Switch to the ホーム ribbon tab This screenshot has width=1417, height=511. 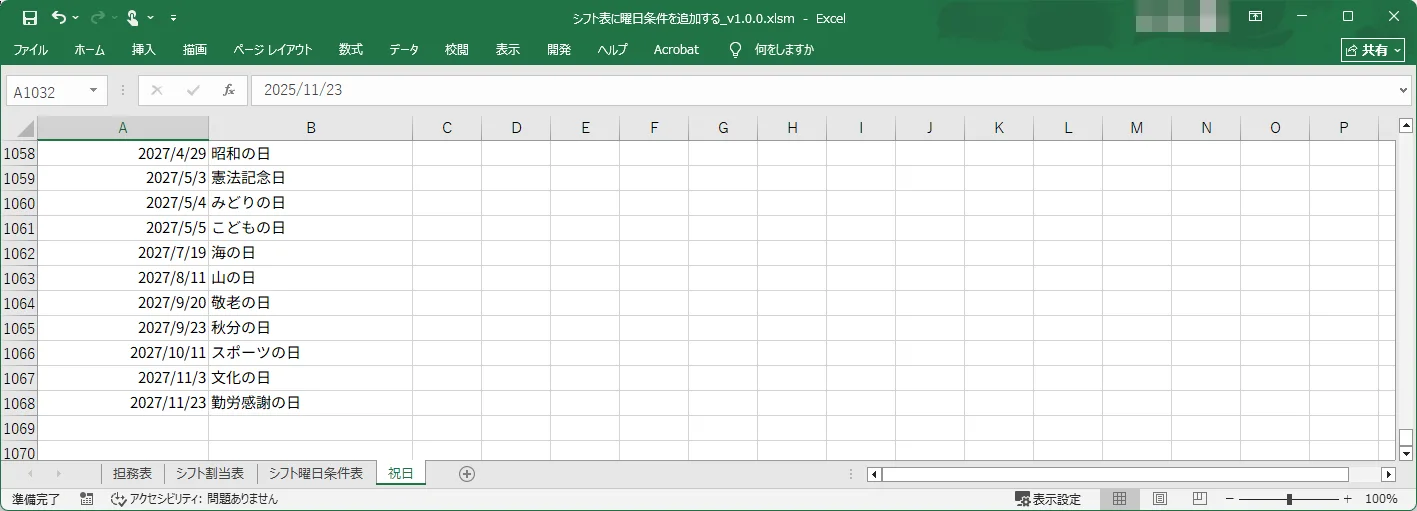[89, 49]
